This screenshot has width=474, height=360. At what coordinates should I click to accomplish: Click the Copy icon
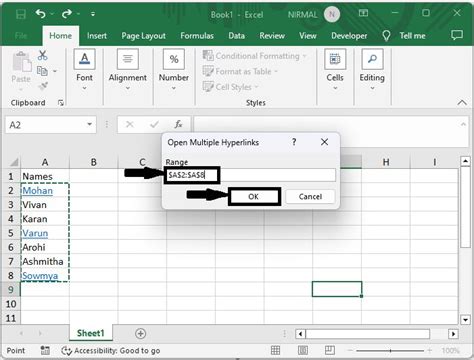click(42, 71)
